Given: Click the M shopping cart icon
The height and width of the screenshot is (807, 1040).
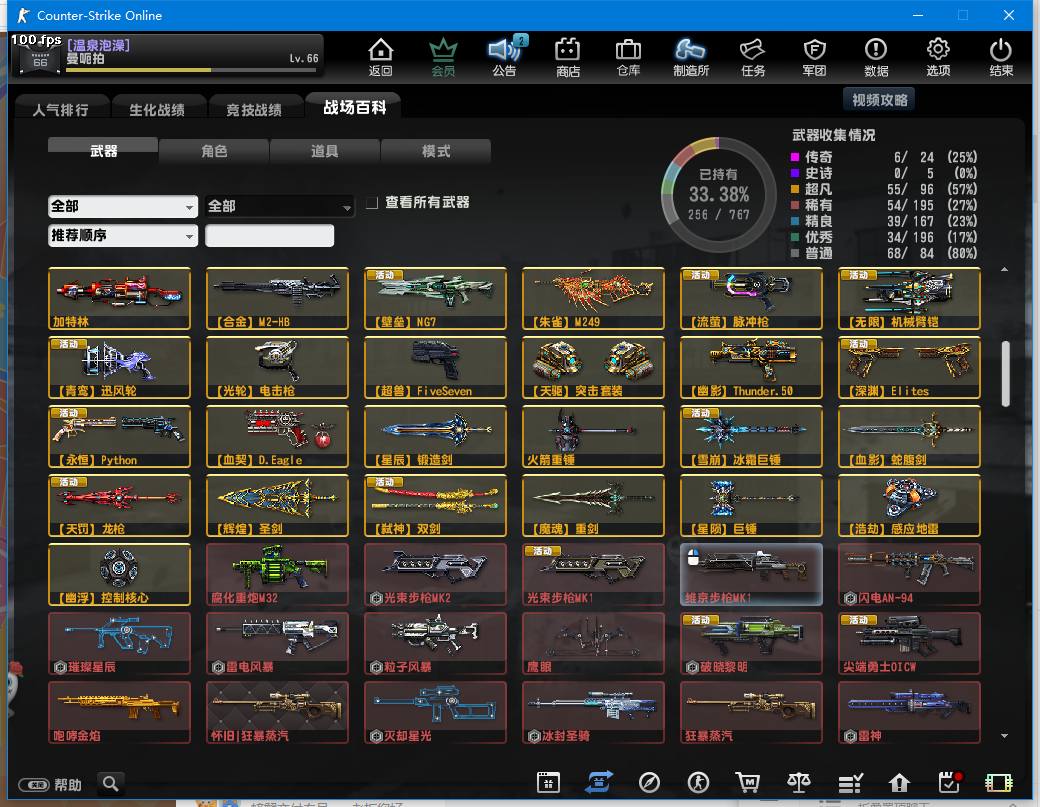Looking at the screenshot, I should coord(748,783).
